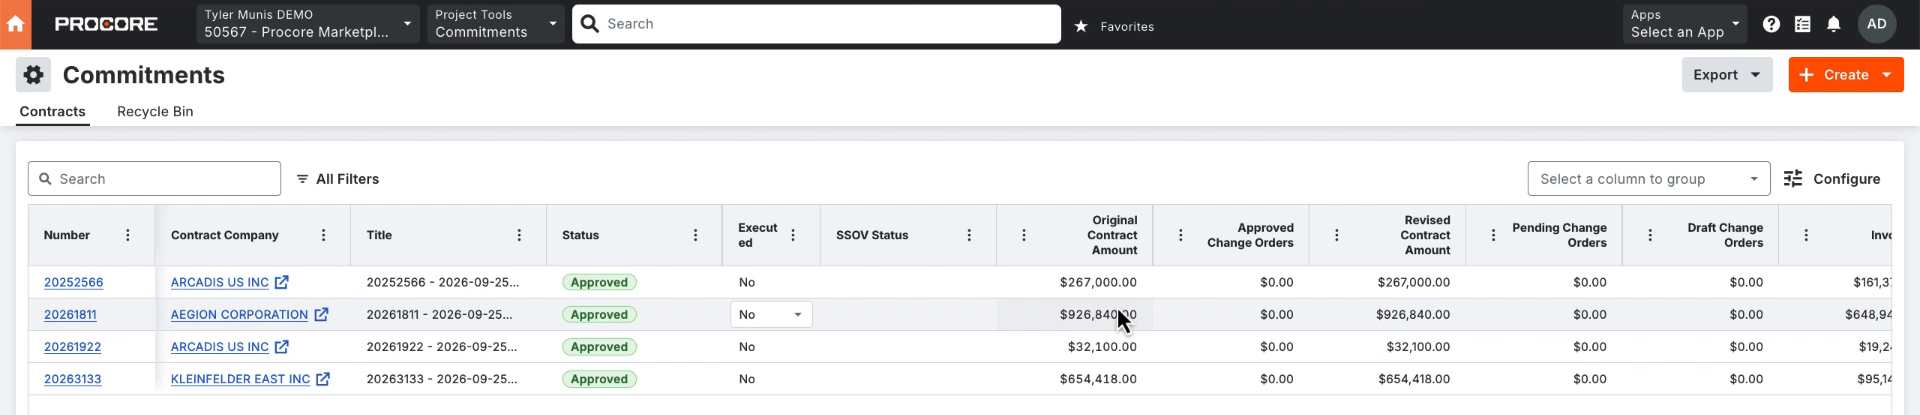Open external link icon beside AEGION CORPORATION
1920x415 pixels.
click(321, 315)
